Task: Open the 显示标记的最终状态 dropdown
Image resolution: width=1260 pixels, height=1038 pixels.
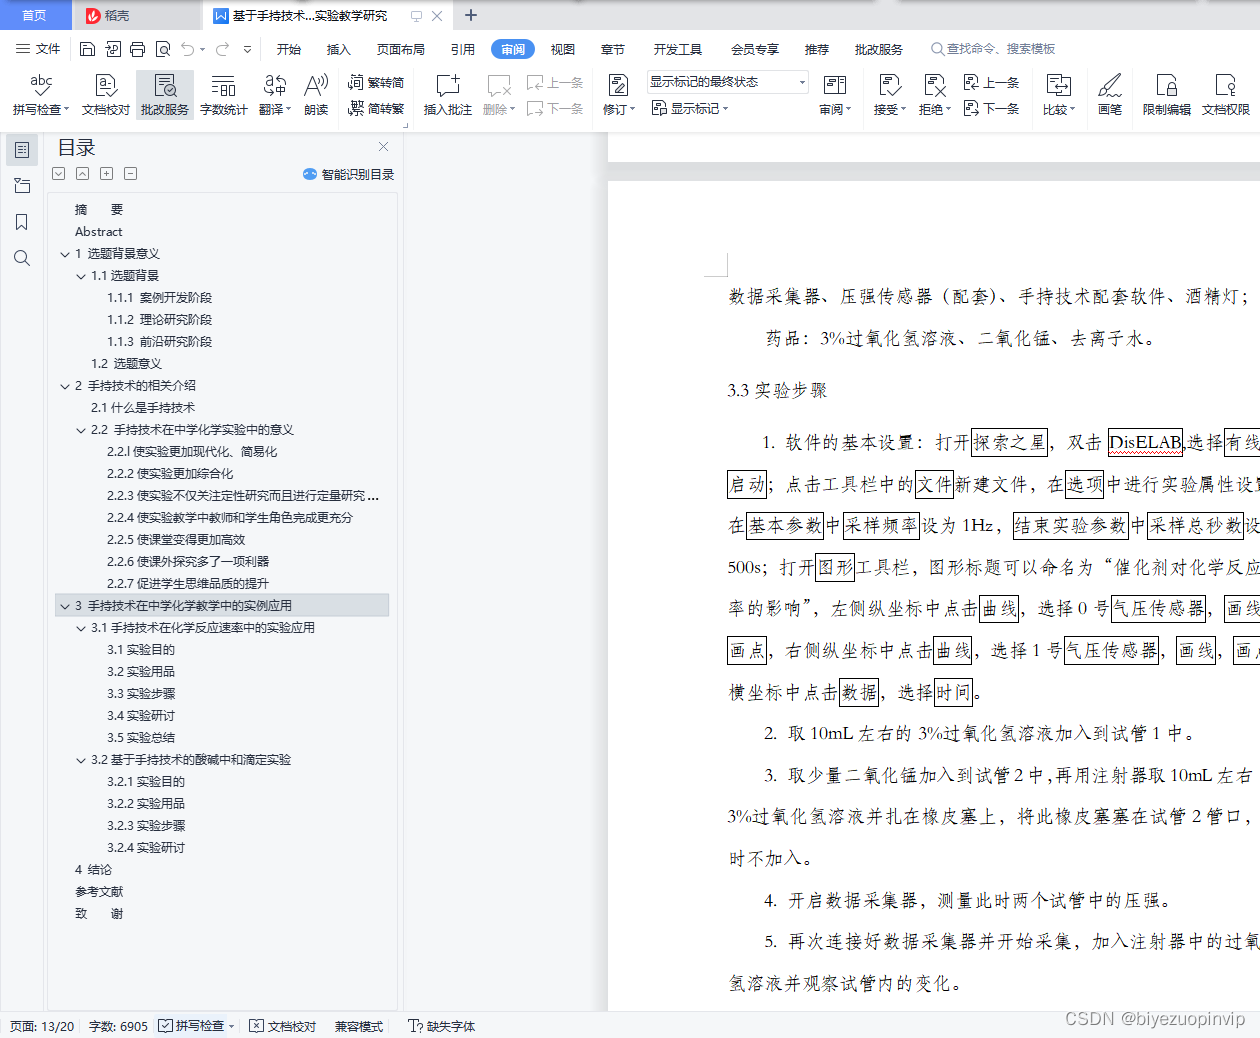Action: tap(800, 81)
